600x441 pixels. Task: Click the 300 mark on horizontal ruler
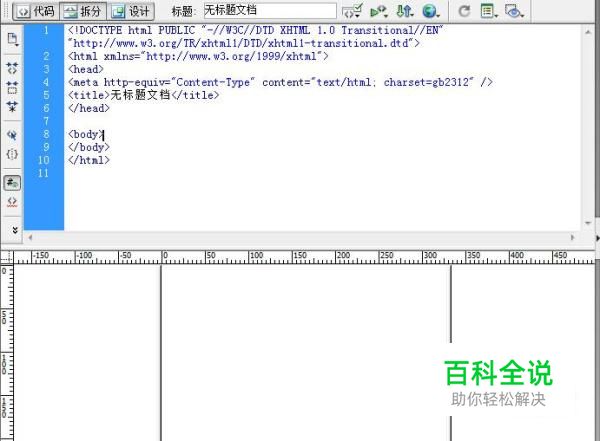pos(430,255)
